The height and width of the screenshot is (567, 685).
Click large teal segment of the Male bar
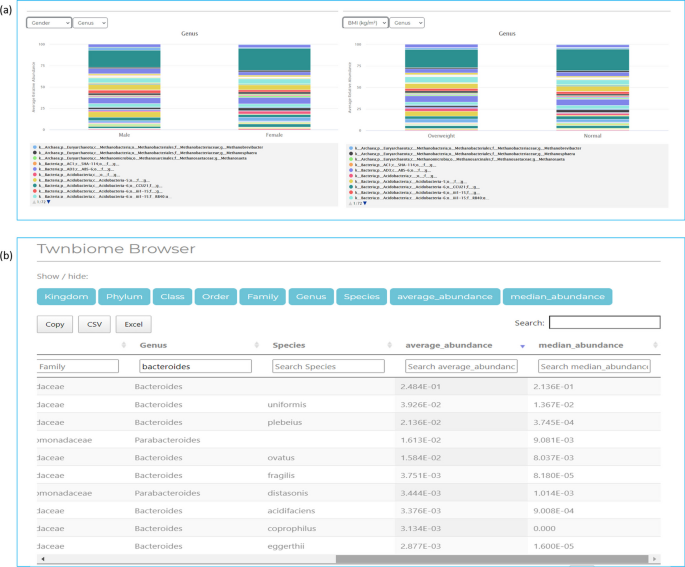(x=125, y=59)
